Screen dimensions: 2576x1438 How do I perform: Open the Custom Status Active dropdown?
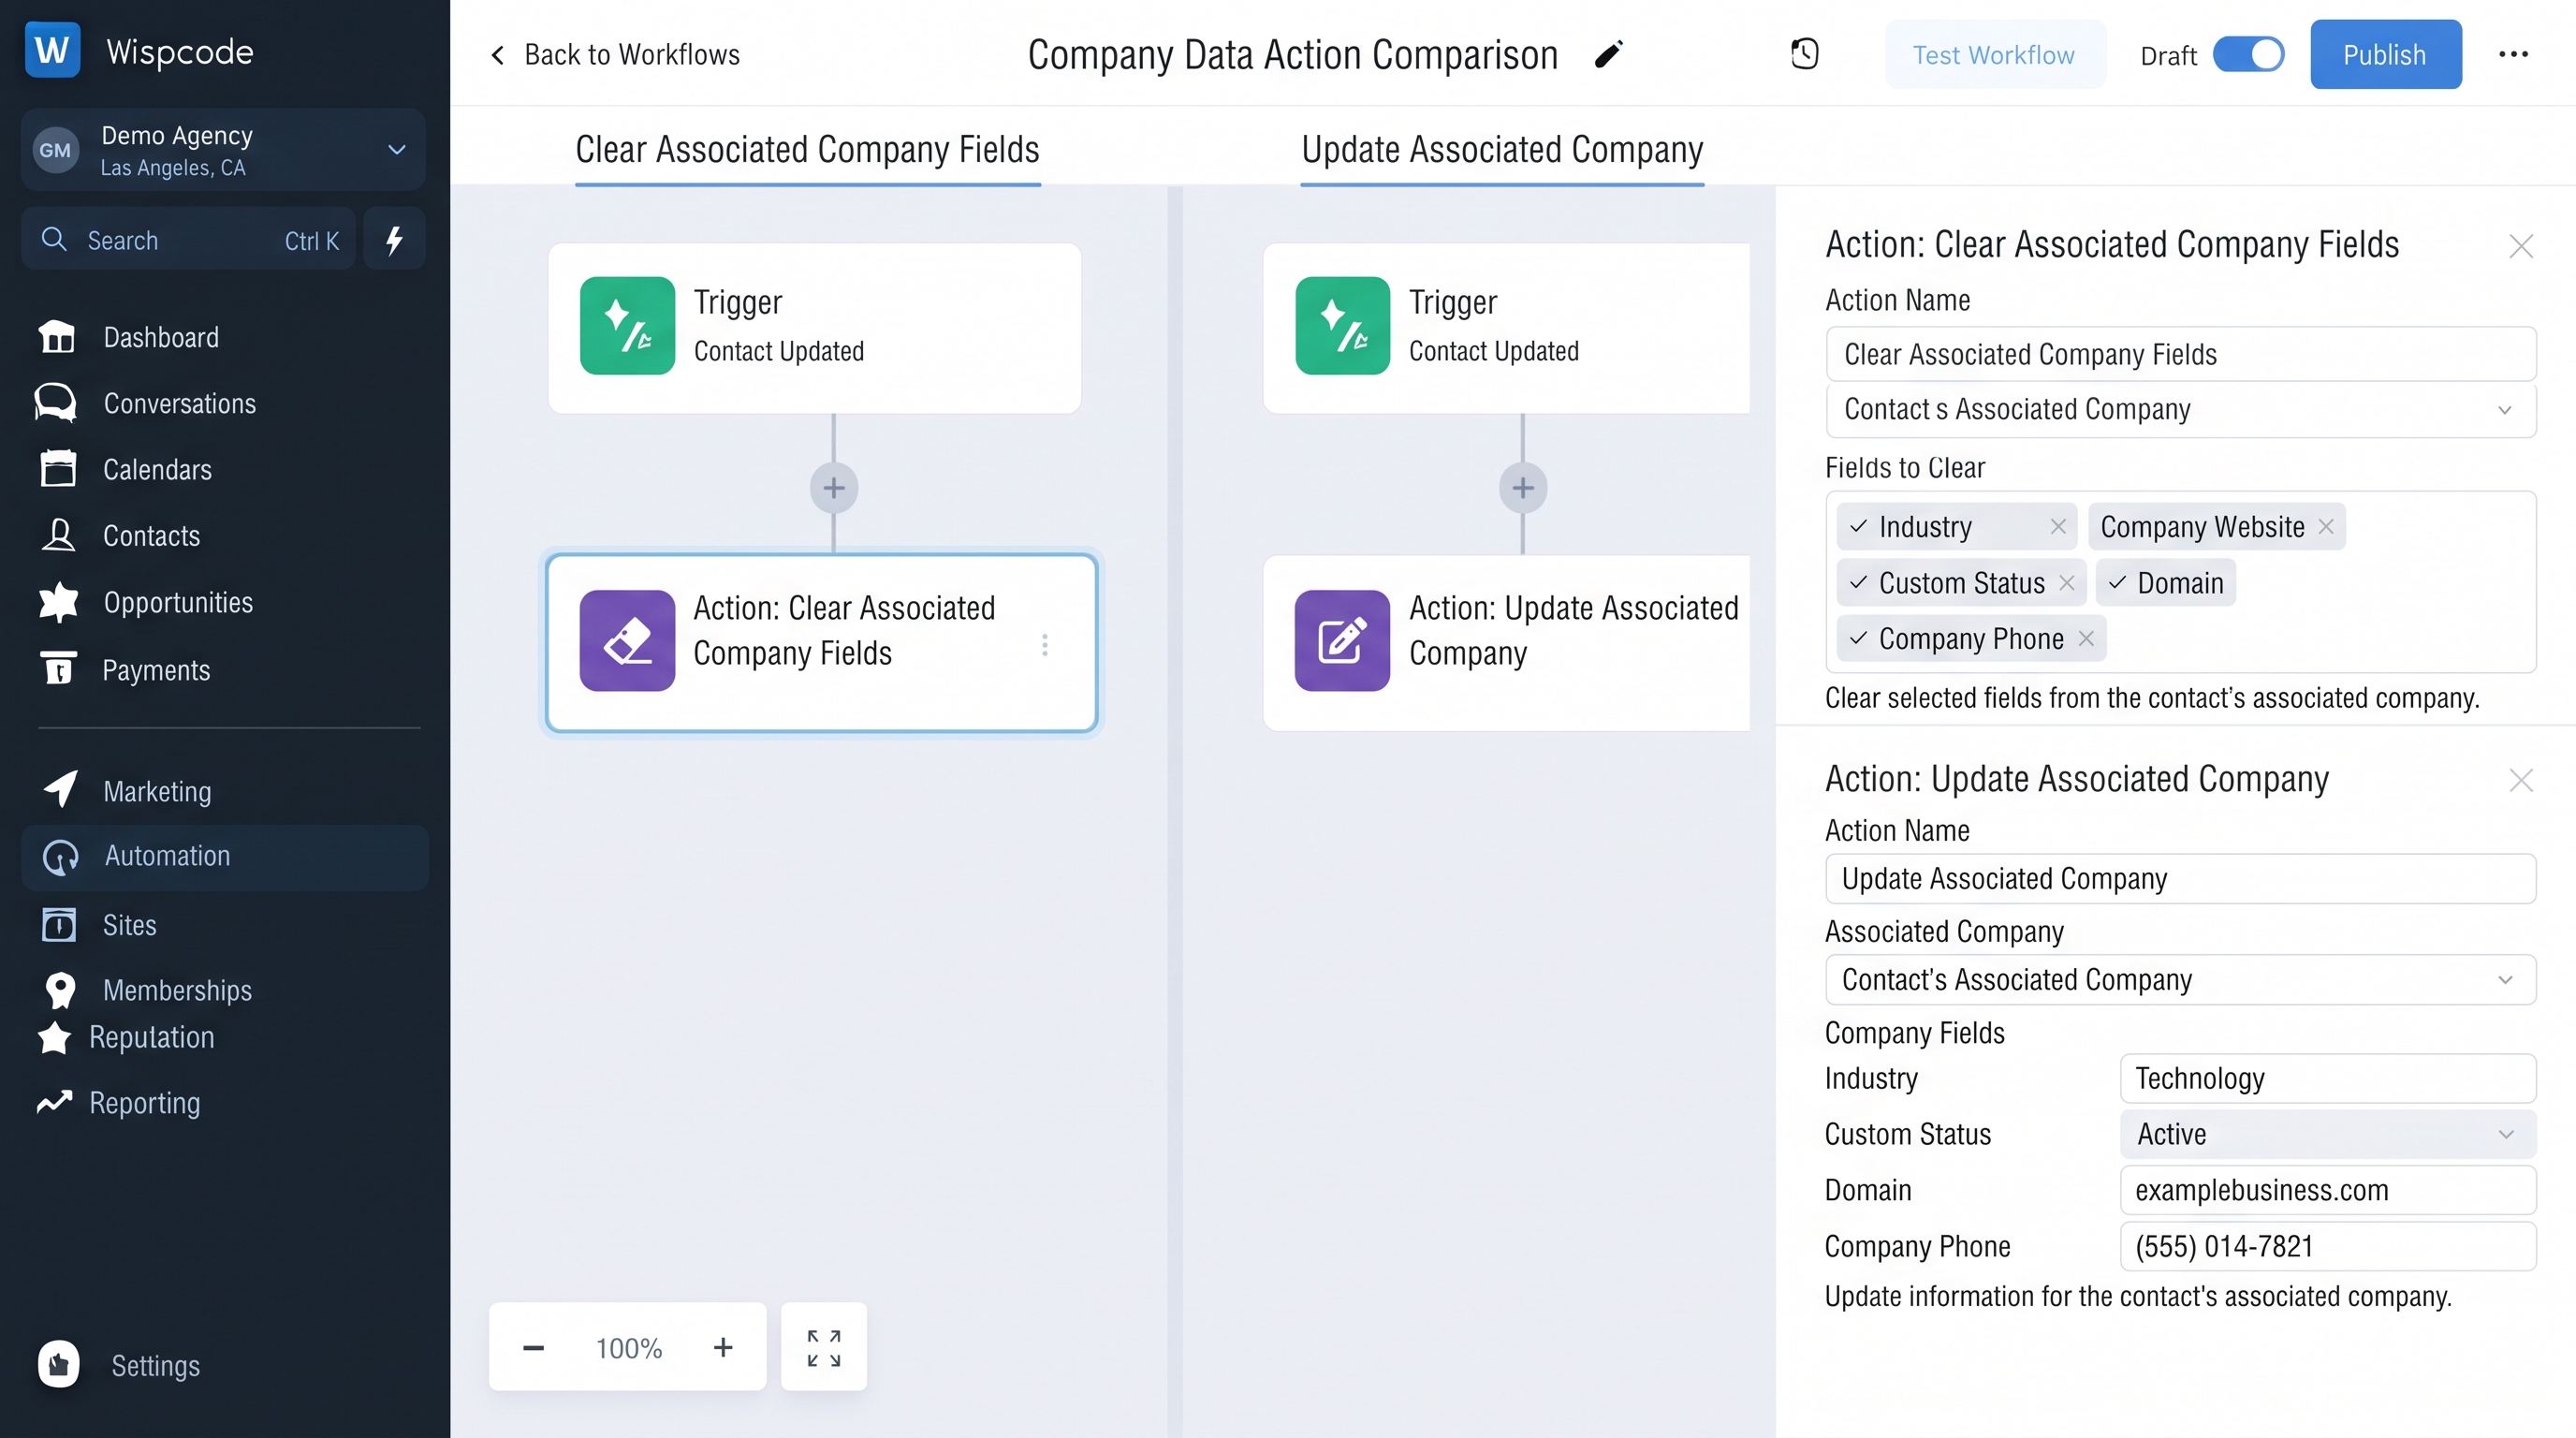click(2327, 1134)
